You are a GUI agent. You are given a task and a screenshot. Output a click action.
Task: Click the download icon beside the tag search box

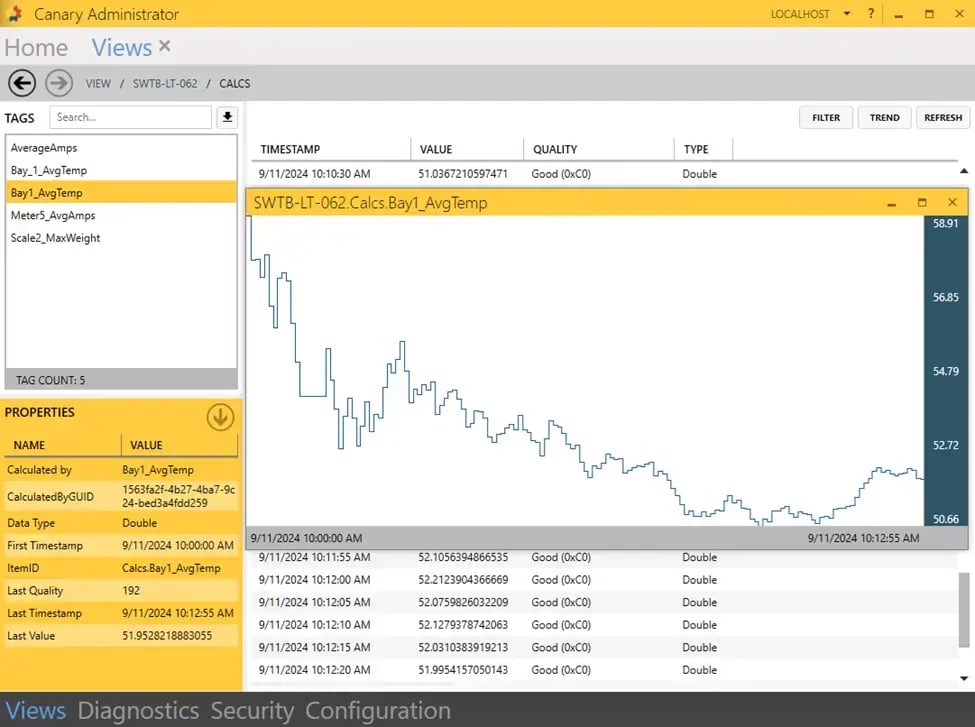(226, 117)
